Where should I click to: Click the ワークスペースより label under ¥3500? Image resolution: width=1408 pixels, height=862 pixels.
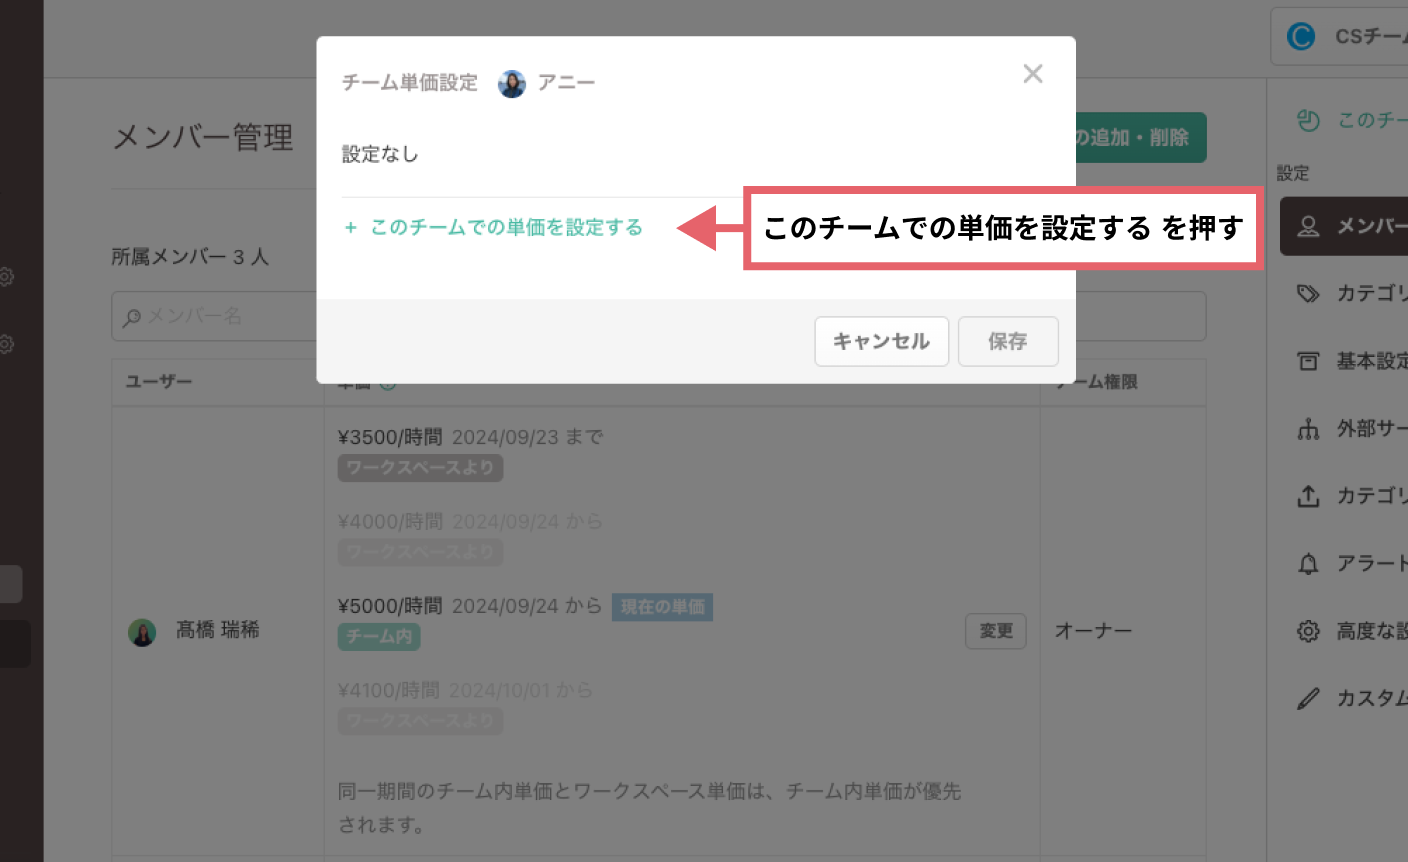pos(420,468)
